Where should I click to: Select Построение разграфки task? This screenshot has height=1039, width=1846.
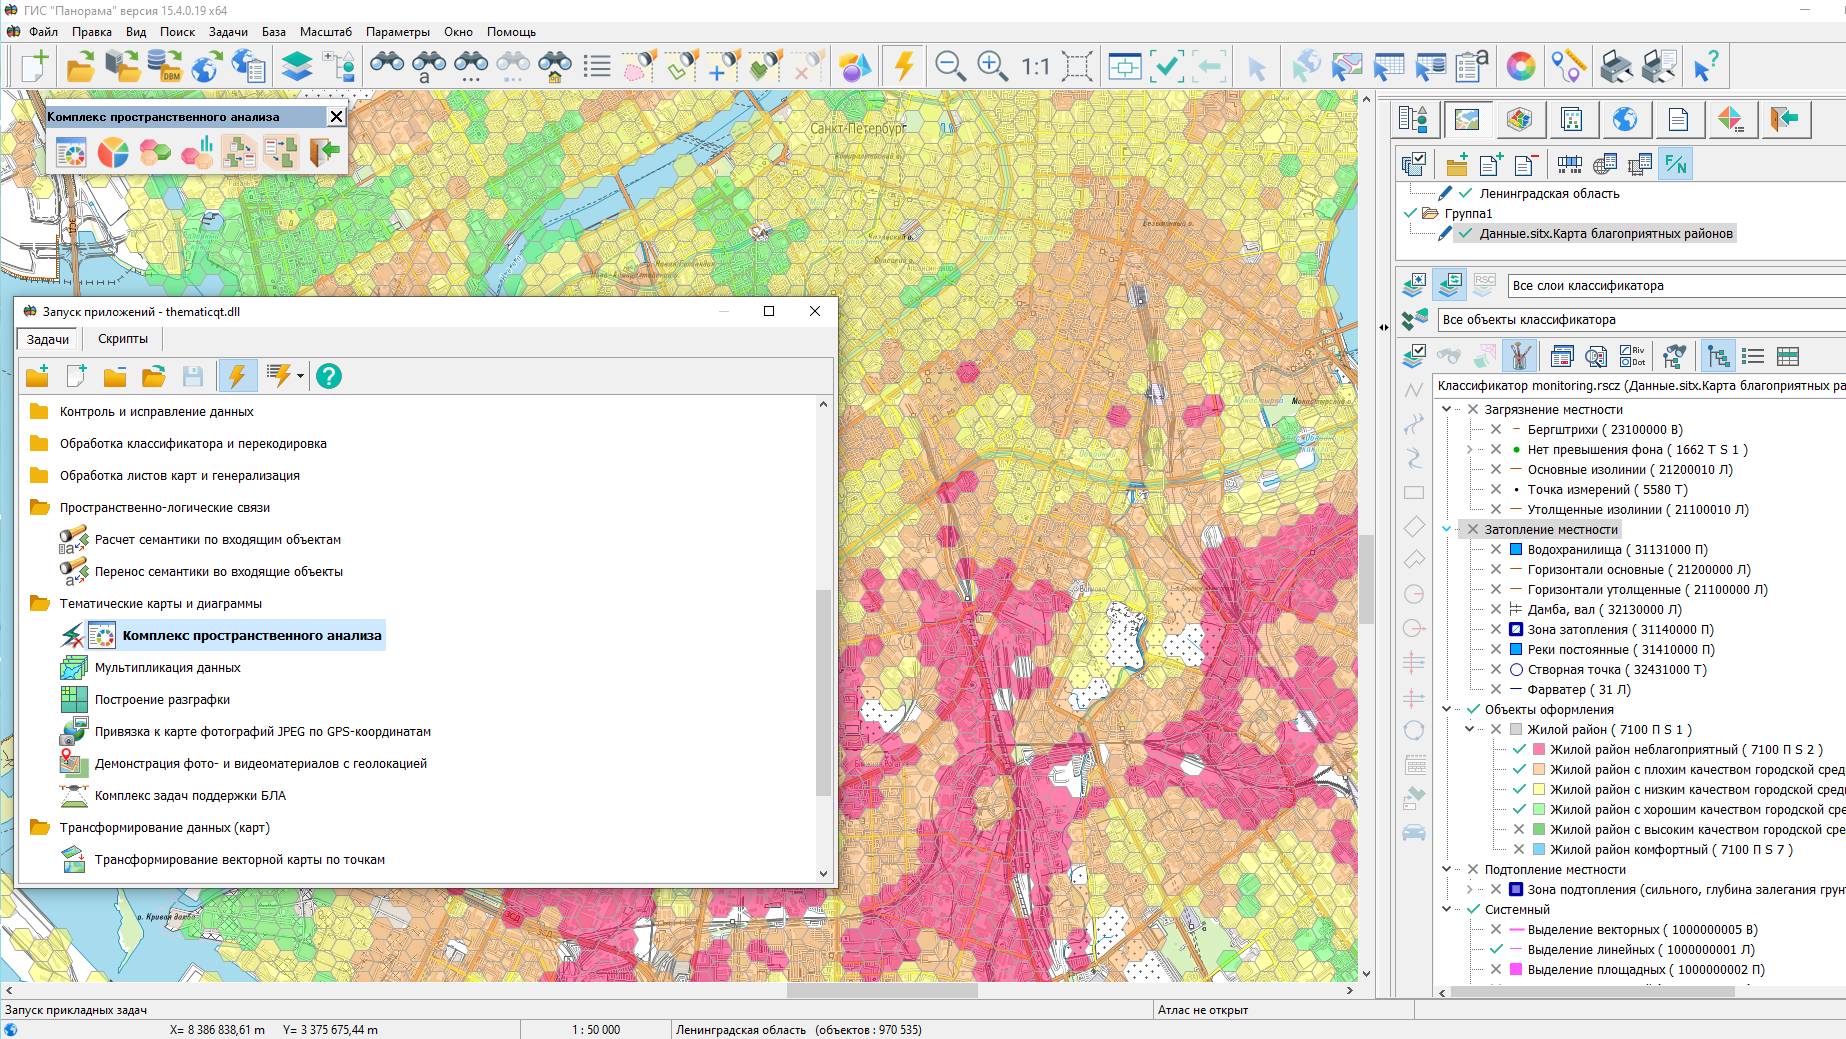tap(162, 699)
